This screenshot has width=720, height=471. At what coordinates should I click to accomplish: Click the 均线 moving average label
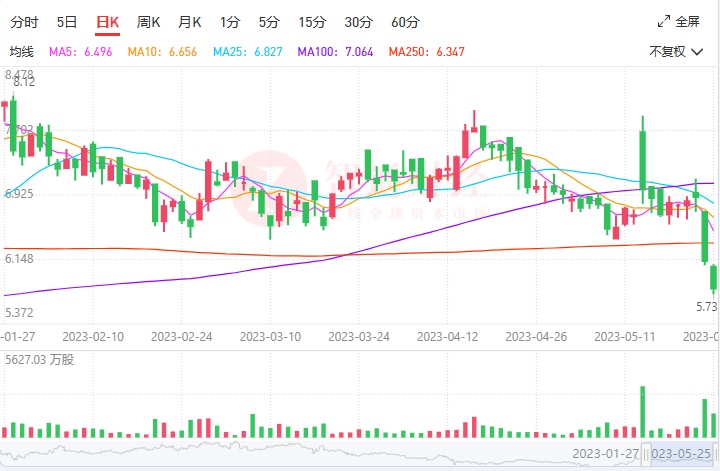[22, 51]
